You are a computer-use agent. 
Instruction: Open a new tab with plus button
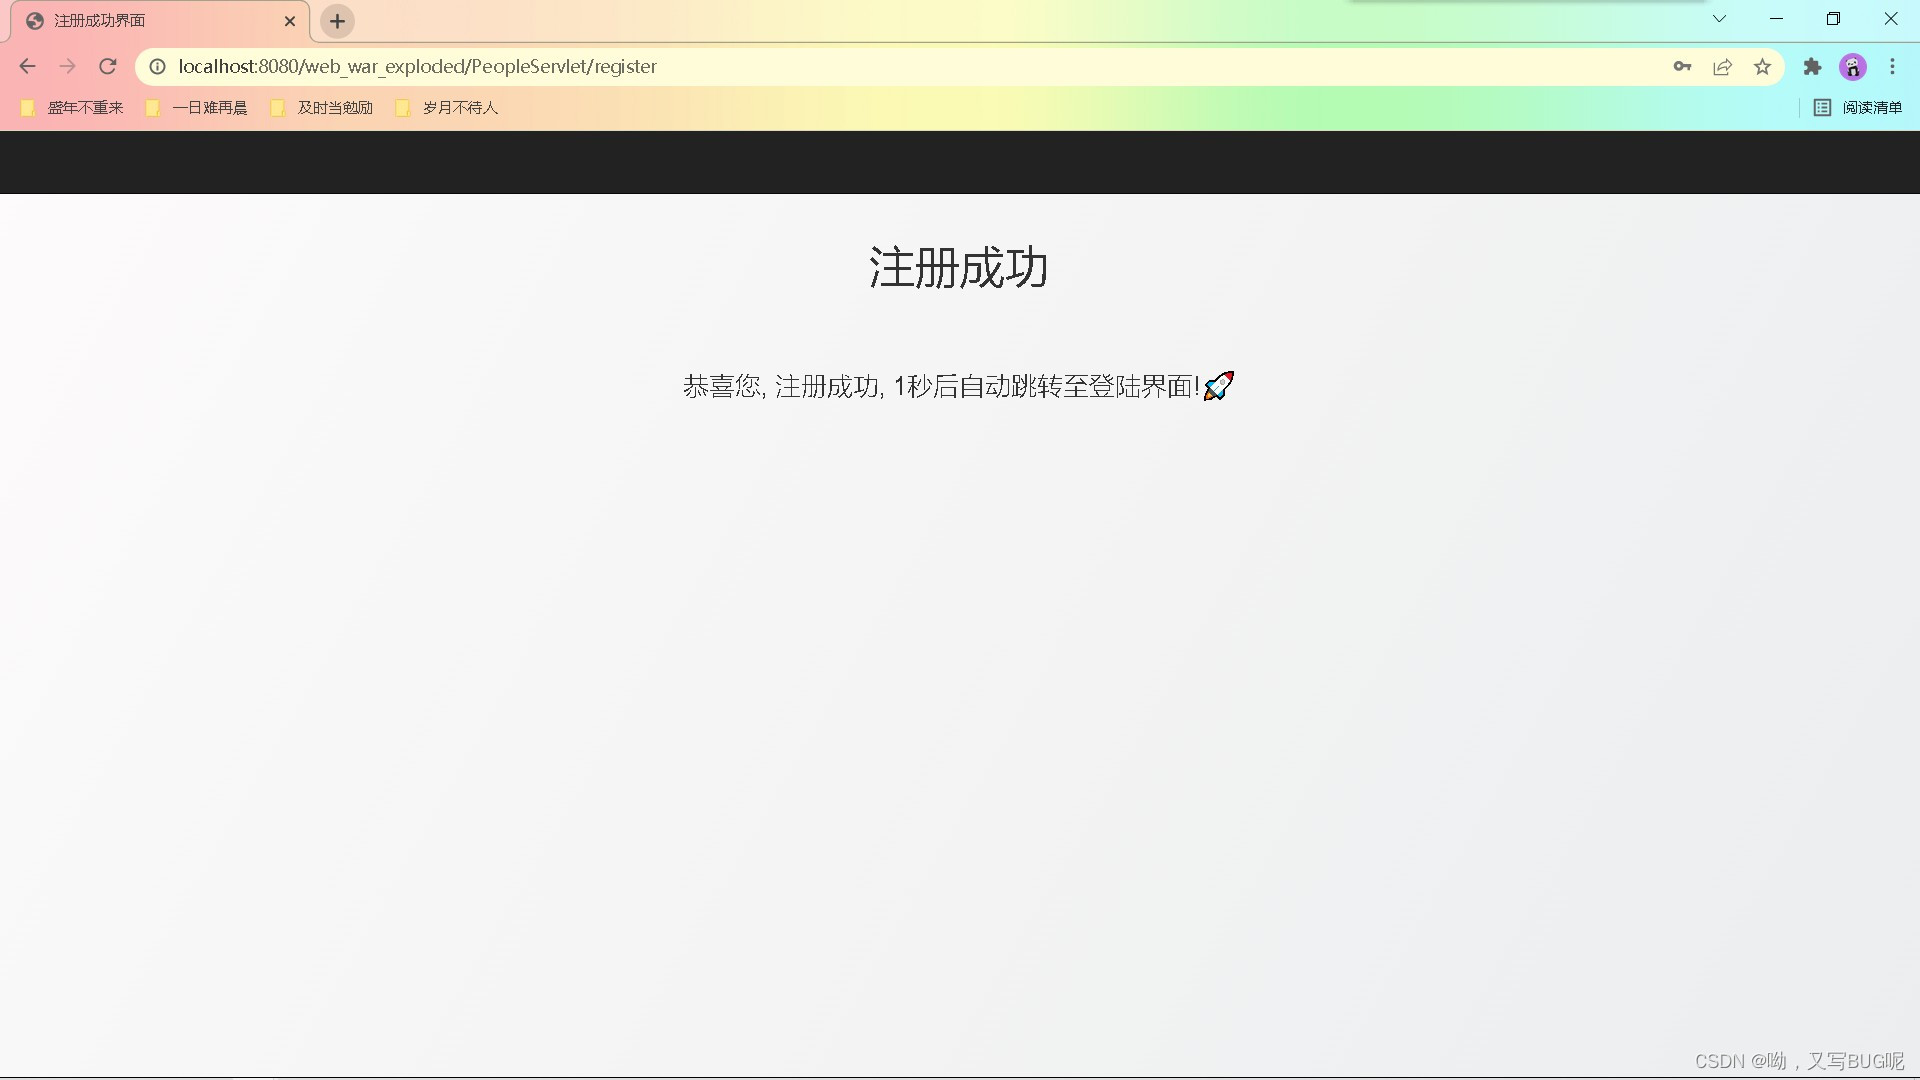(x=337, y=21)
